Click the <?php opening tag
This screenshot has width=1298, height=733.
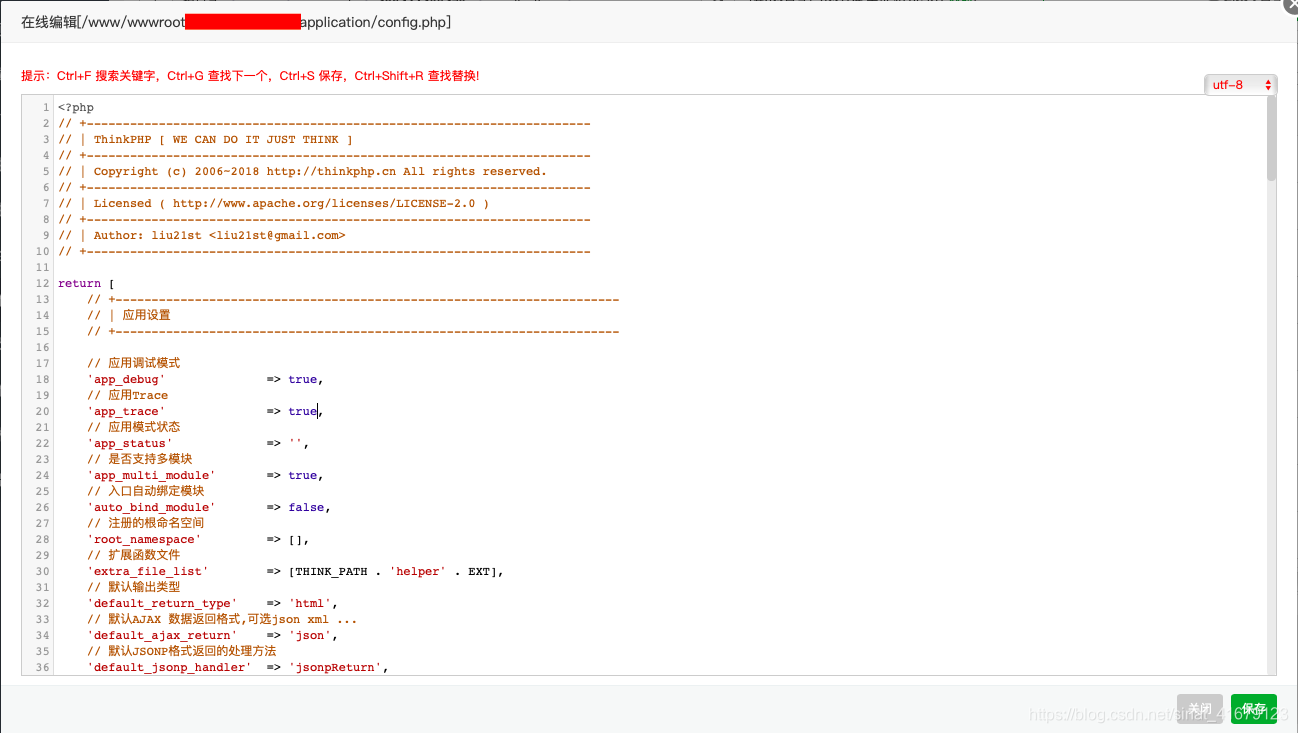pos(76,107)
